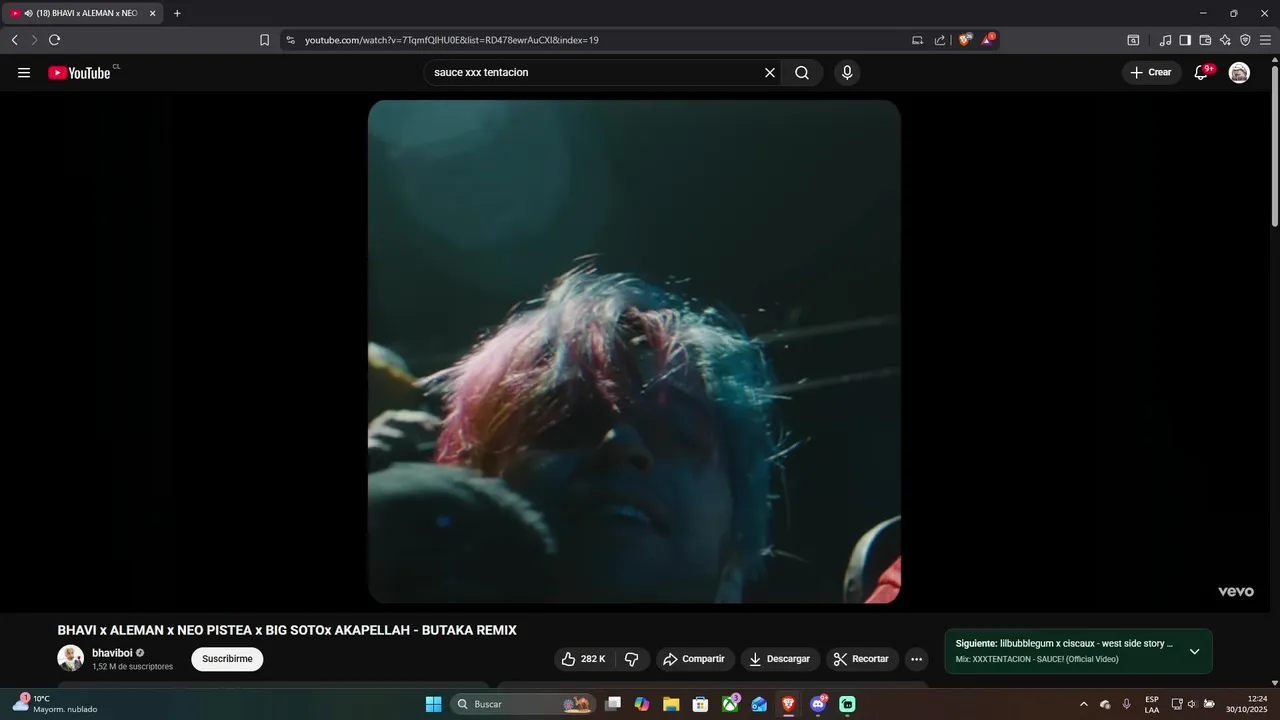The width and height of the screenshot is (1280, 720).
Task: Run search with the magnifying glass button
Action: 802,72
